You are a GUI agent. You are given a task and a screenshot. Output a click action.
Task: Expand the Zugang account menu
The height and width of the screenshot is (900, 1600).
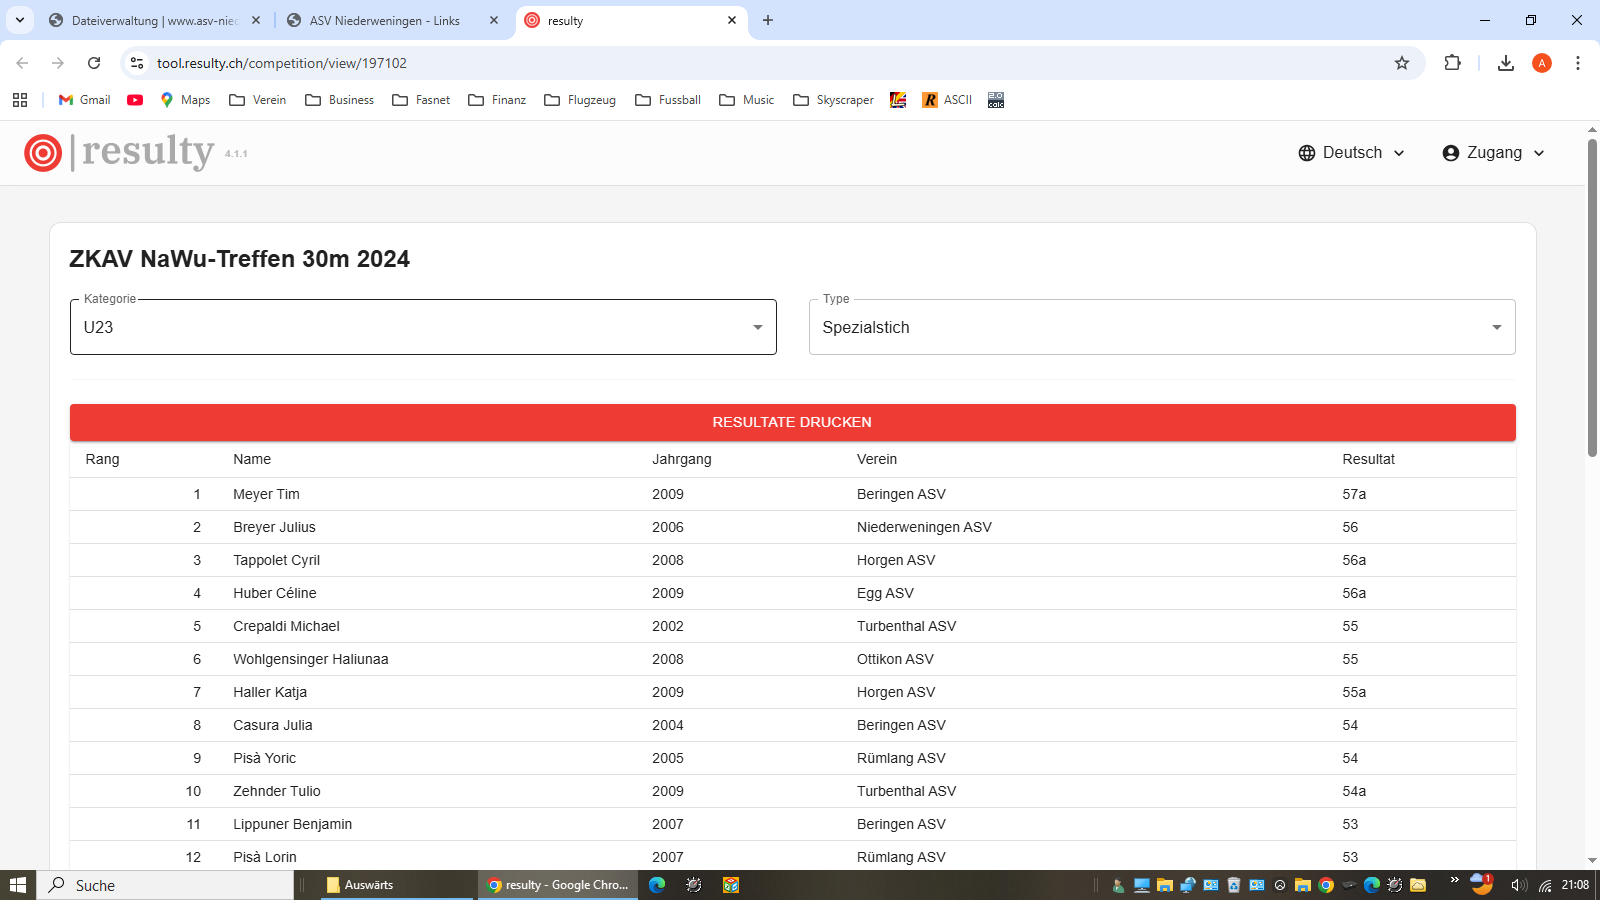[x=1493, y=153]
